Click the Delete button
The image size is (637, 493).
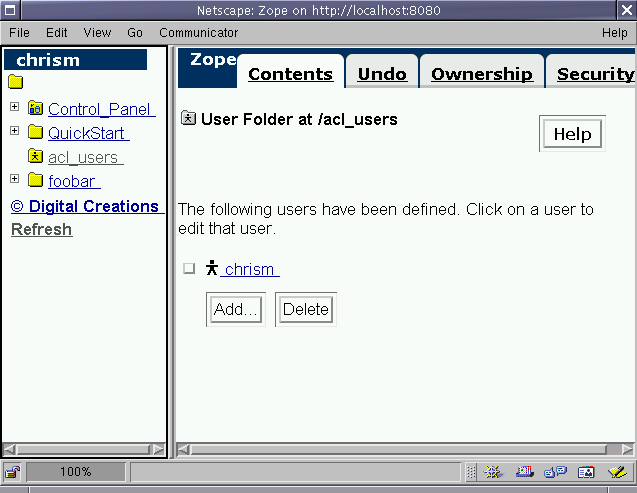pos(306,309)
